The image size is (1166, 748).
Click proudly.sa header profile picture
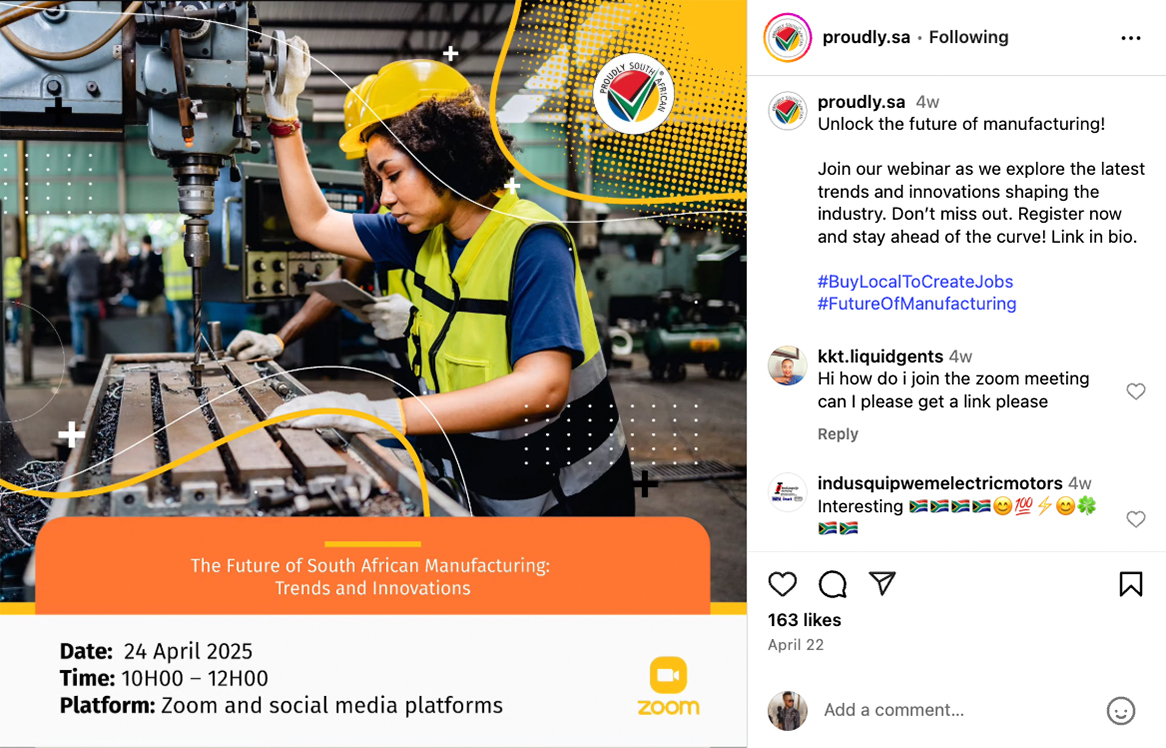click(x=787, y=38)
